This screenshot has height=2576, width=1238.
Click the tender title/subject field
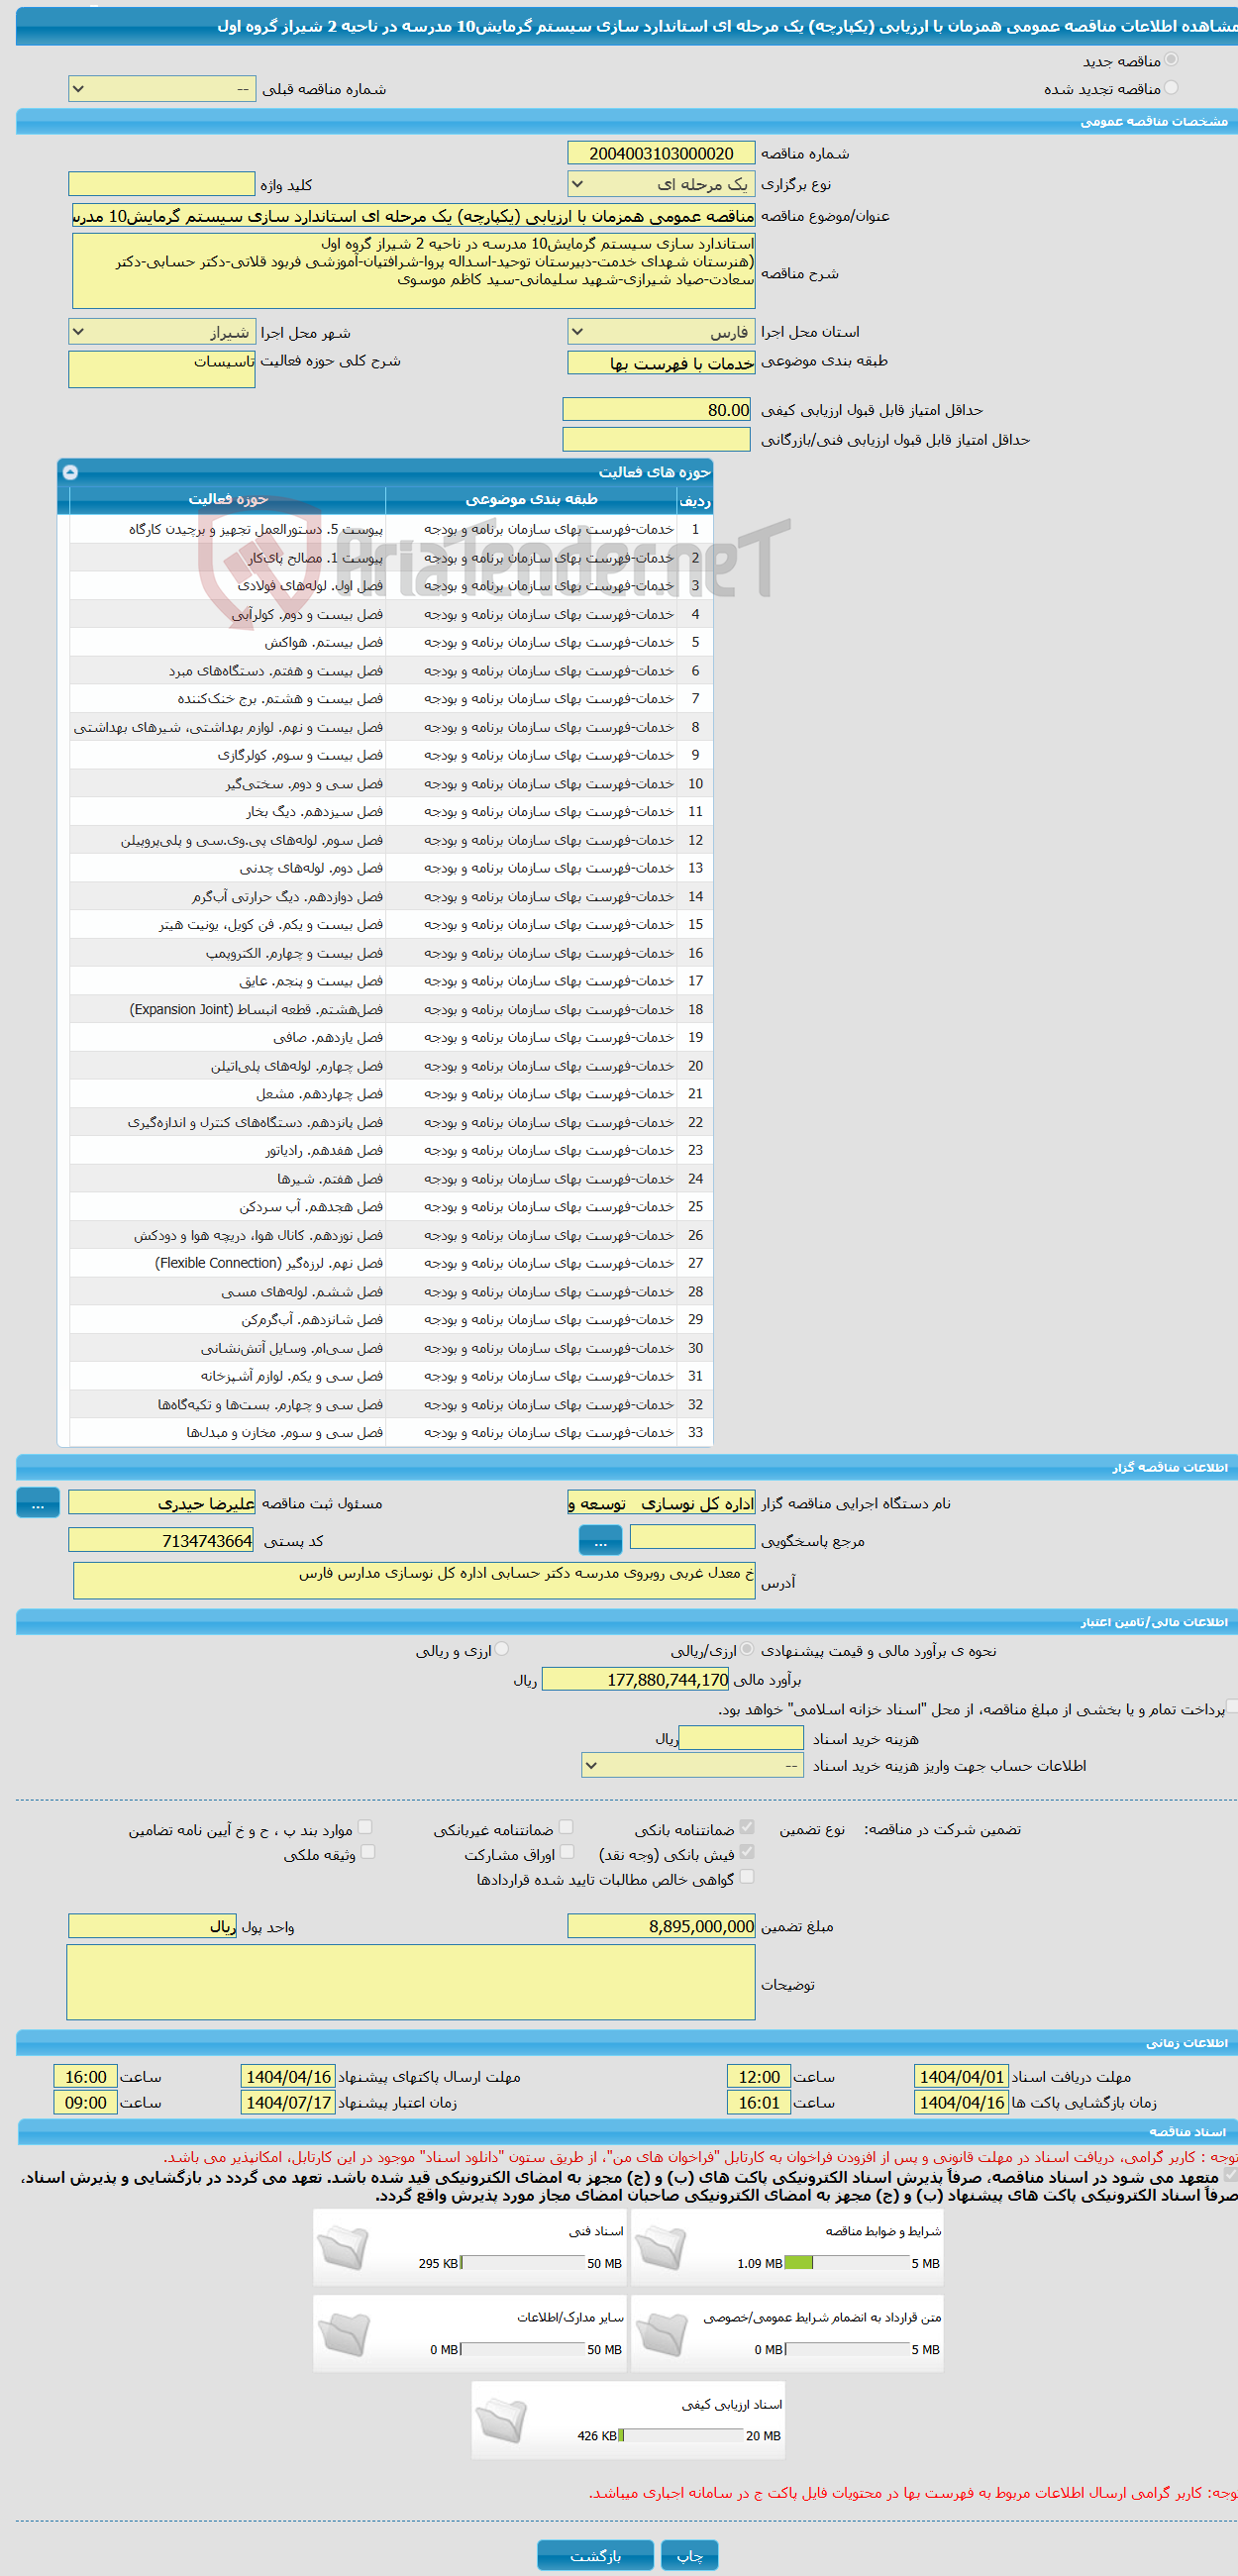tap(414, 216)
